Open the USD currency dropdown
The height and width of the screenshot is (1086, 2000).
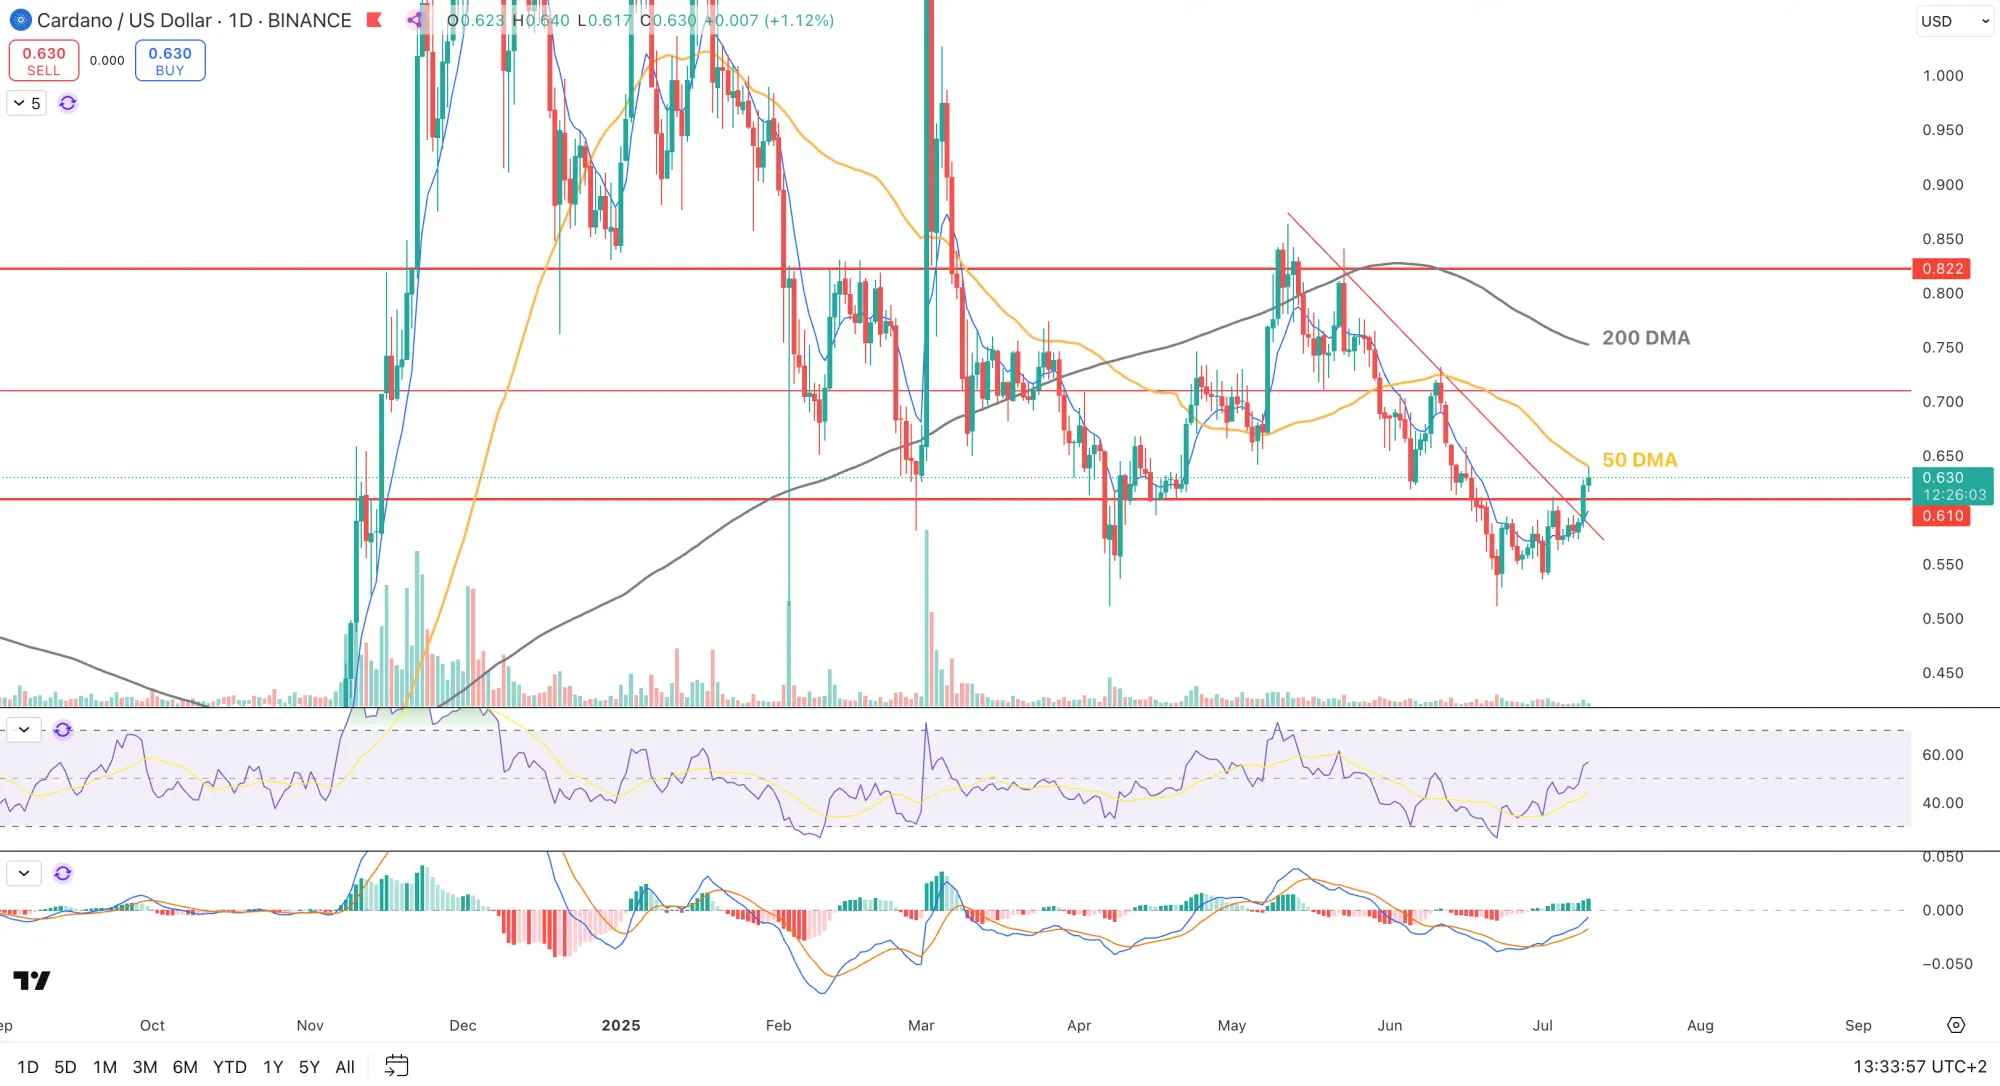tap(1955, 21)
